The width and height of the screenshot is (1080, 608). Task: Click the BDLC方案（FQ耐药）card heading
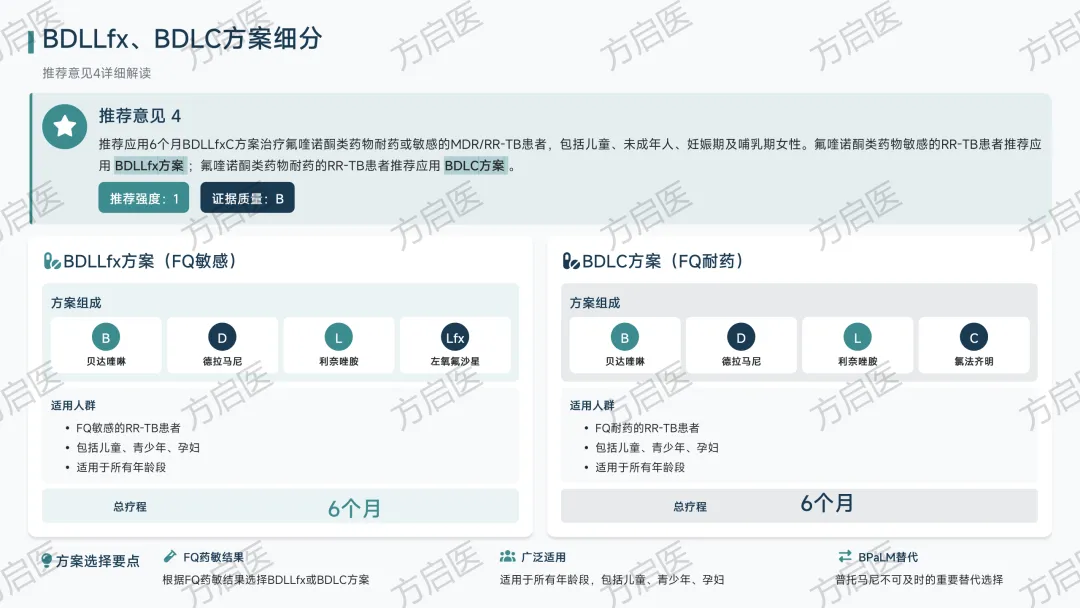(x=663, y=262)
